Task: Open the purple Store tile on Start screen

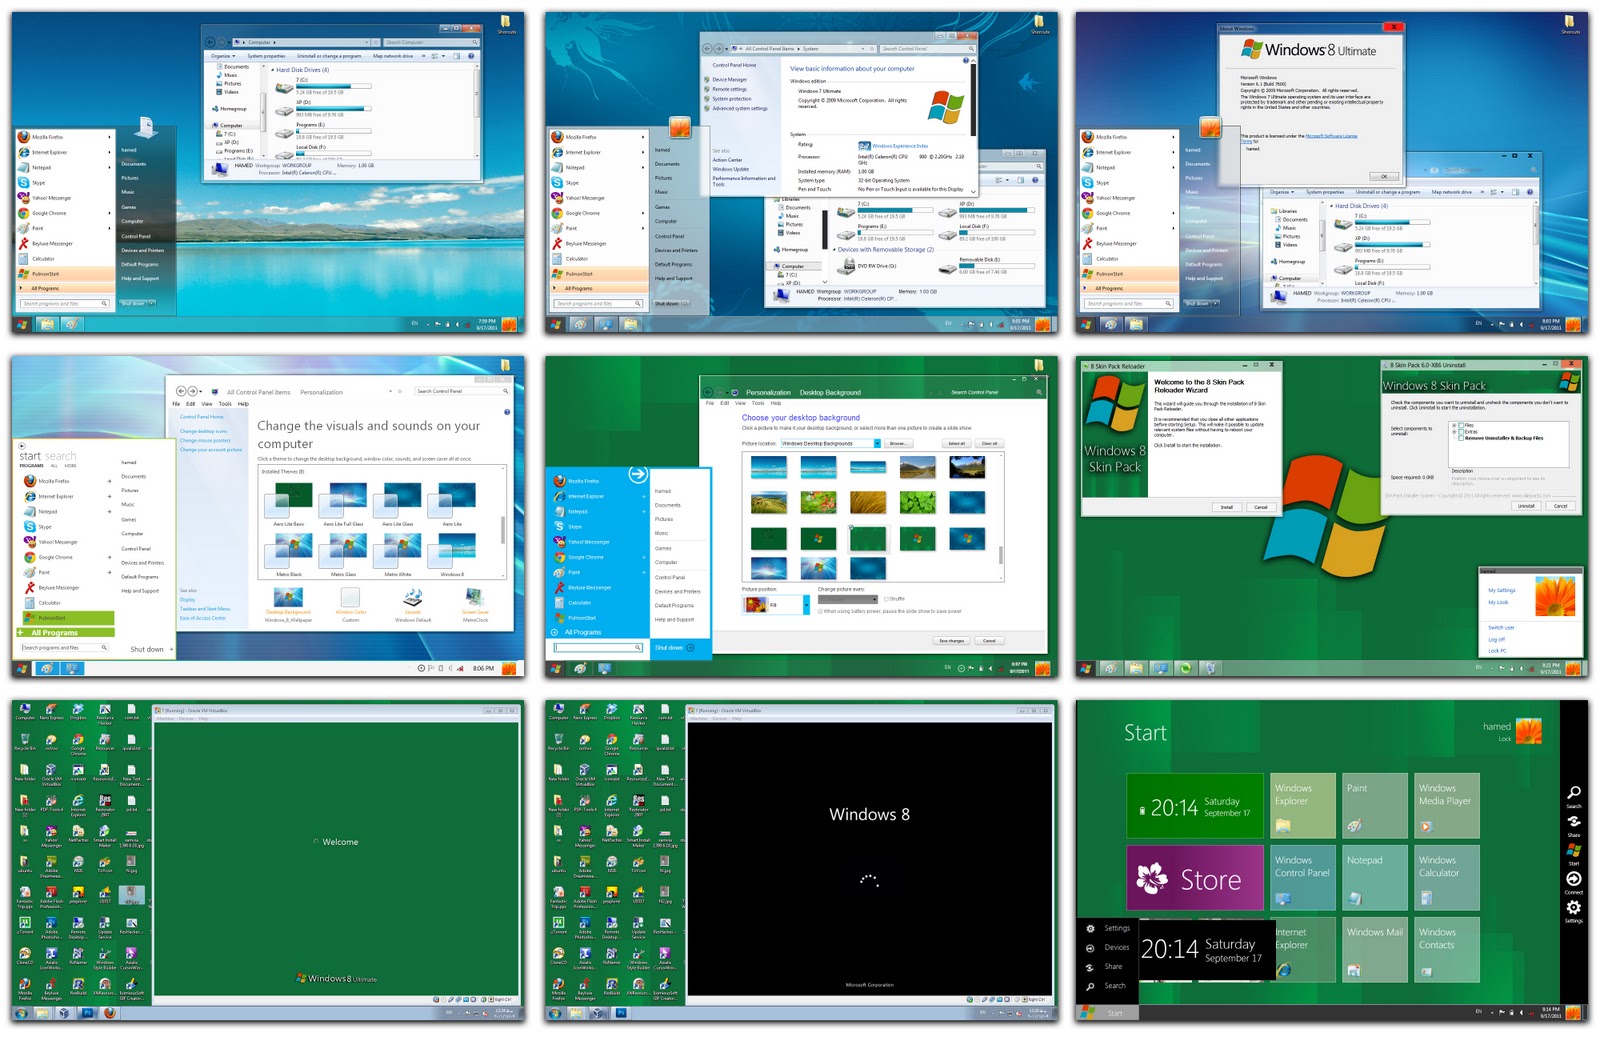Action: 1195,877
